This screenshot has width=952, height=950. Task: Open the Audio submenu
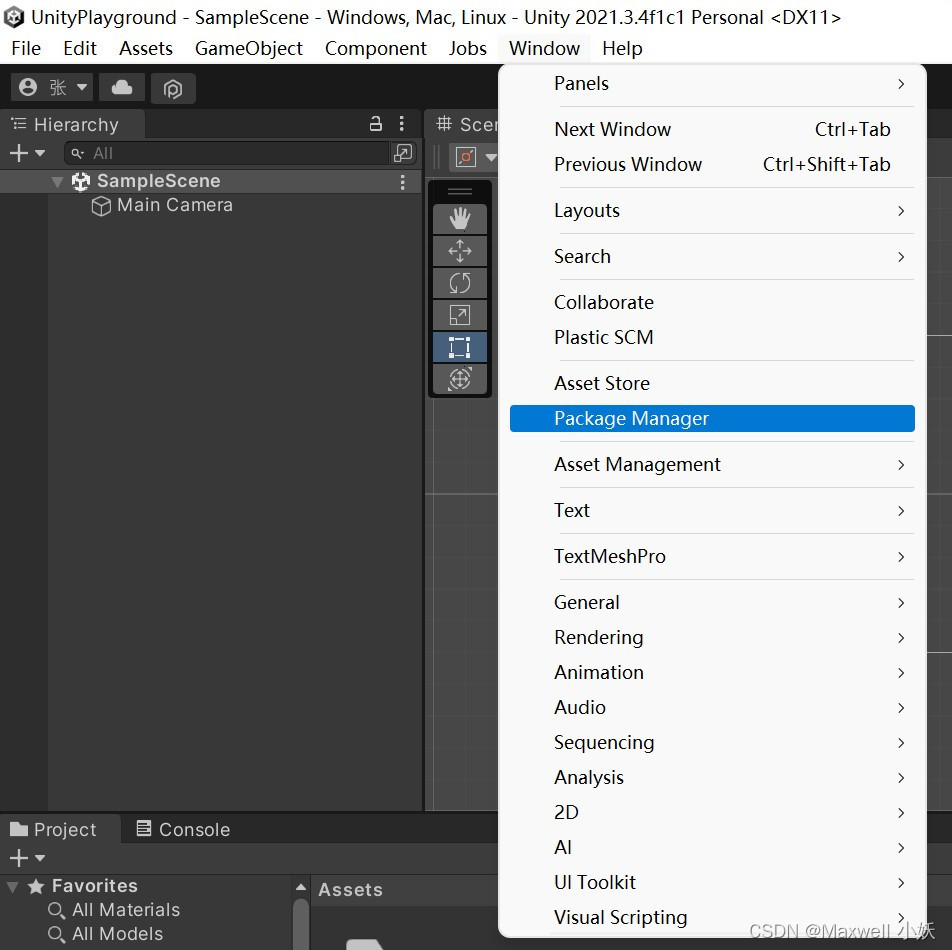click(x=712, y=708)
